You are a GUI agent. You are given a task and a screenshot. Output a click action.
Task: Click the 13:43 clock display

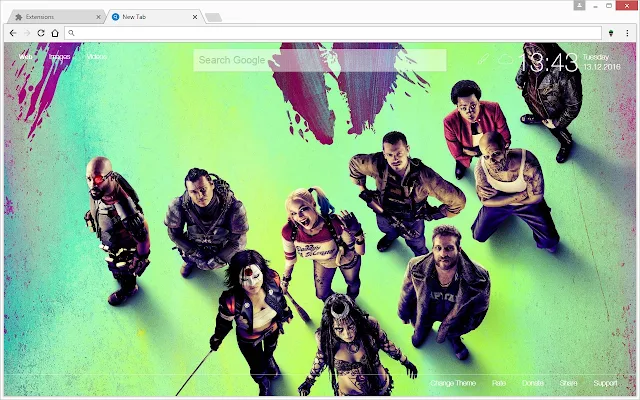(x=548, y=63)
